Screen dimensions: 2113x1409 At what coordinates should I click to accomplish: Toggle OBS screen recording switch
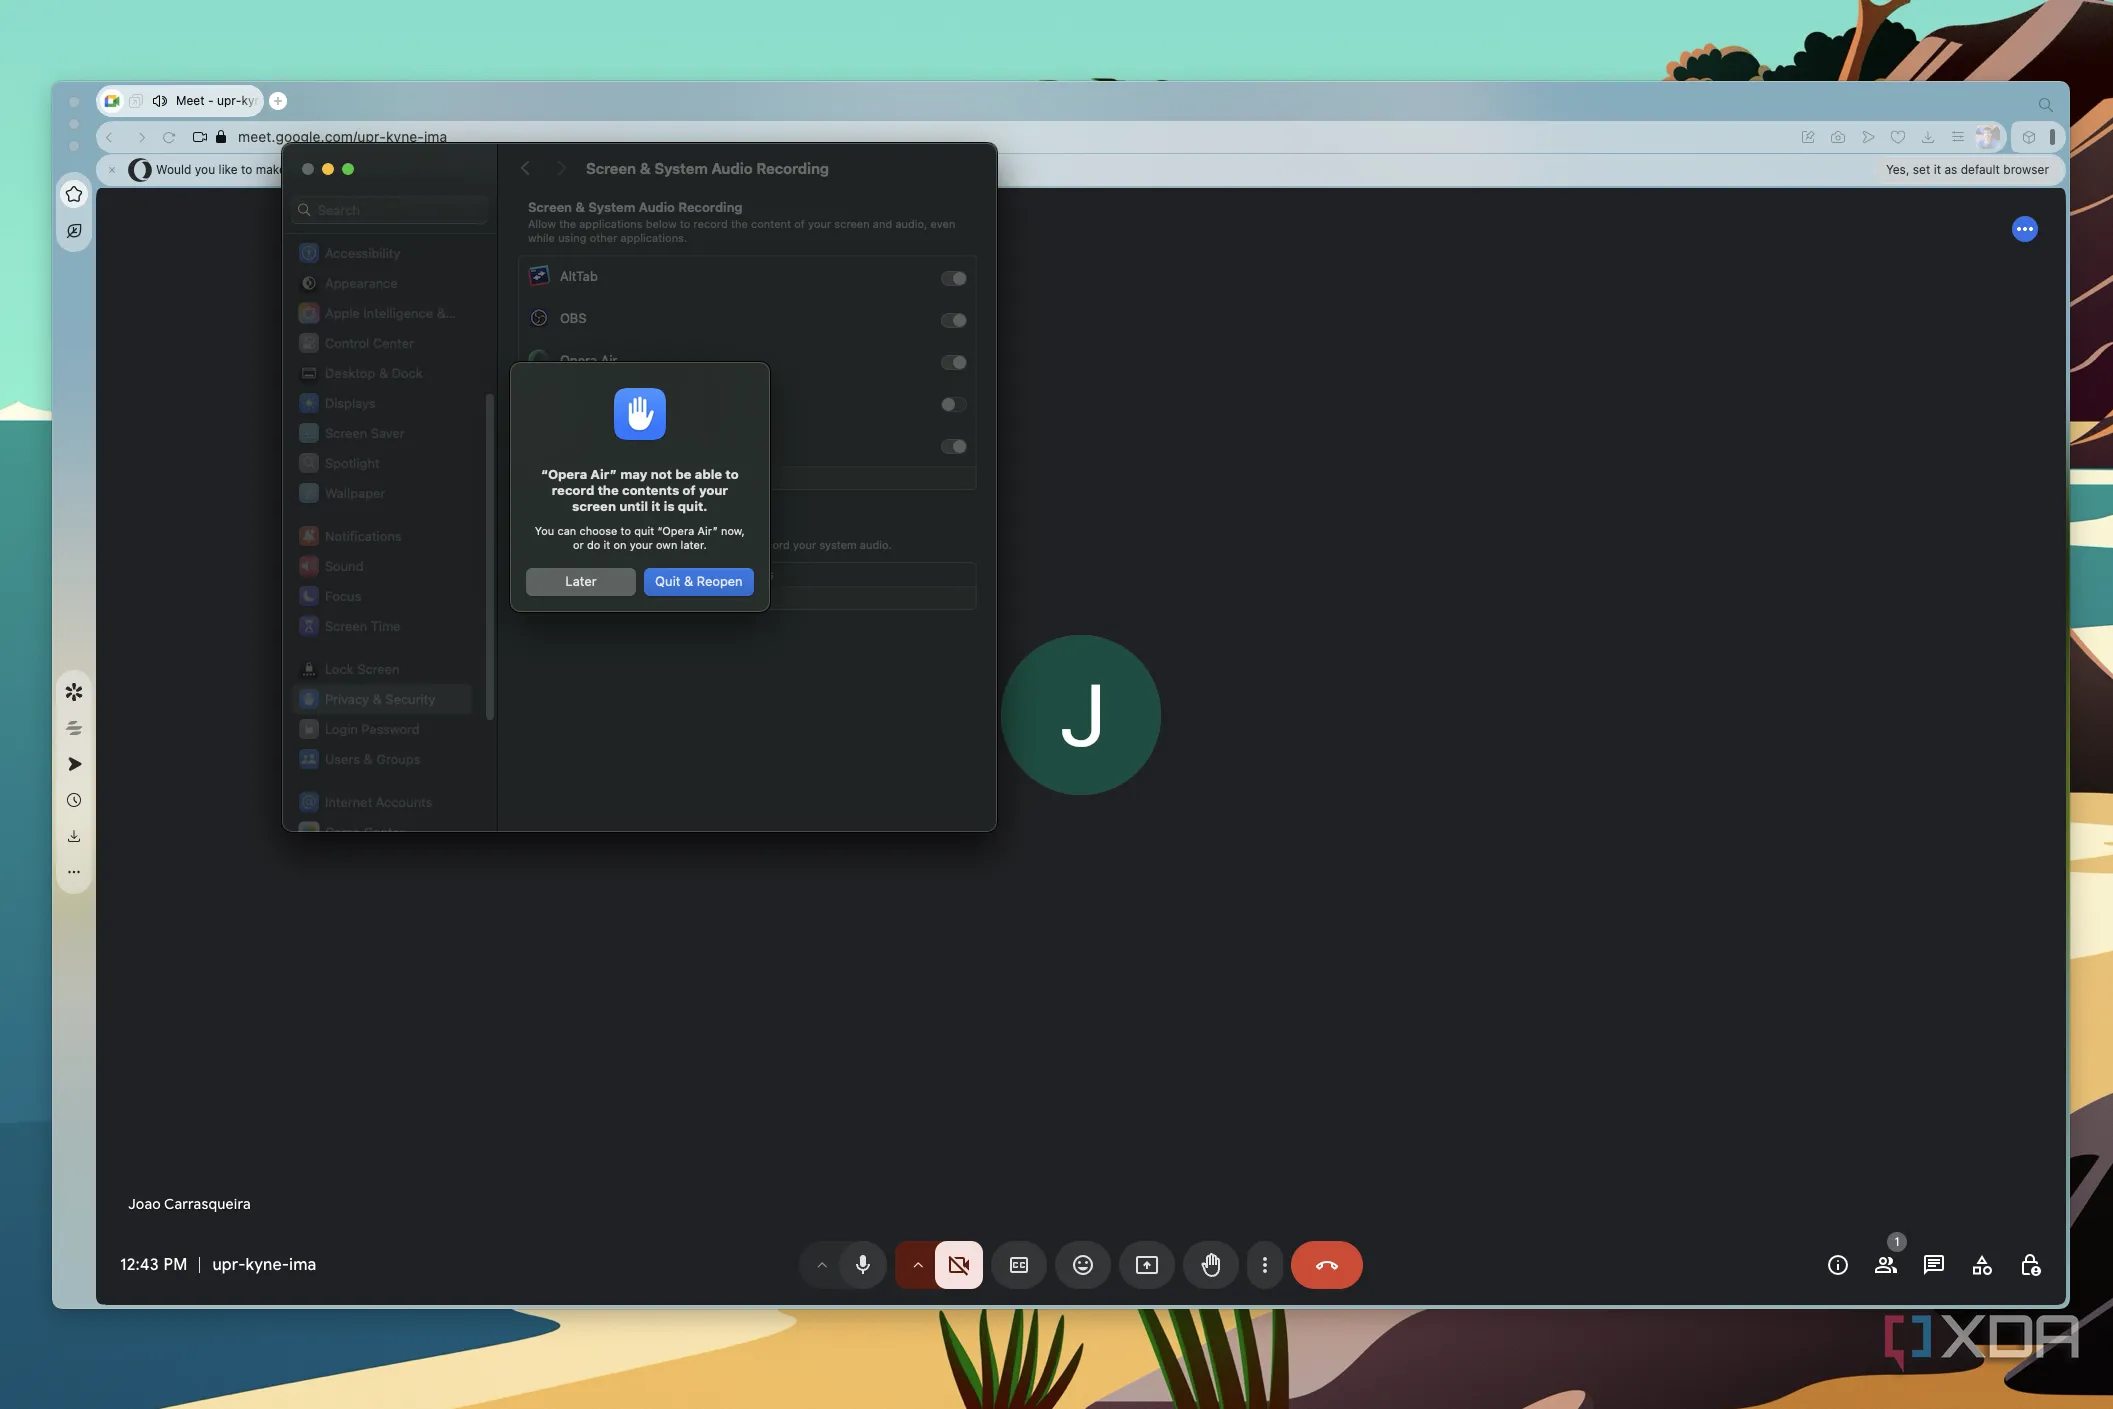pos(953,320)
